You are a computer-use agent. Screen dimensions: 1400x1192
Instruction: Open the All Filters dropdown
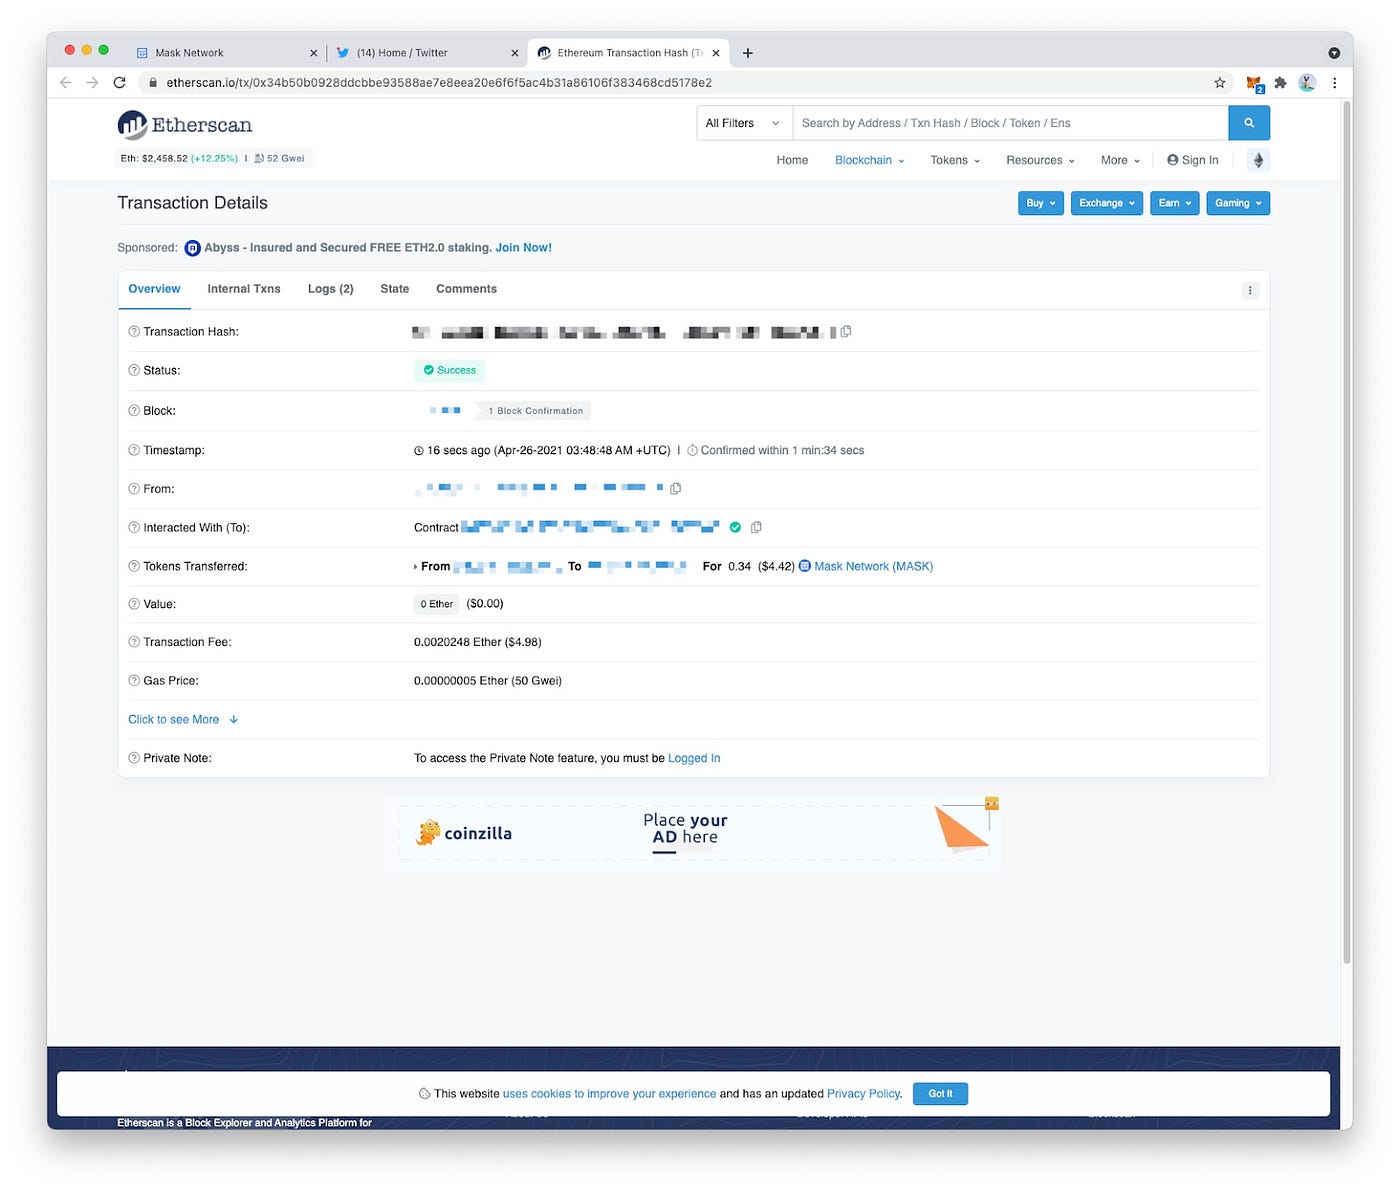click(744, 123)
